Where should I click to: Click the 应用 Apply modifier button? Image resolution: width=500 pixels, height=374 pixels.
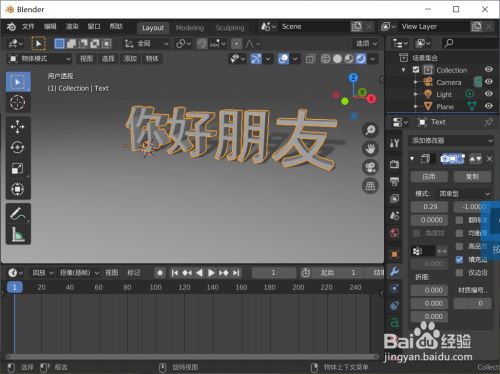coord(429,177)
